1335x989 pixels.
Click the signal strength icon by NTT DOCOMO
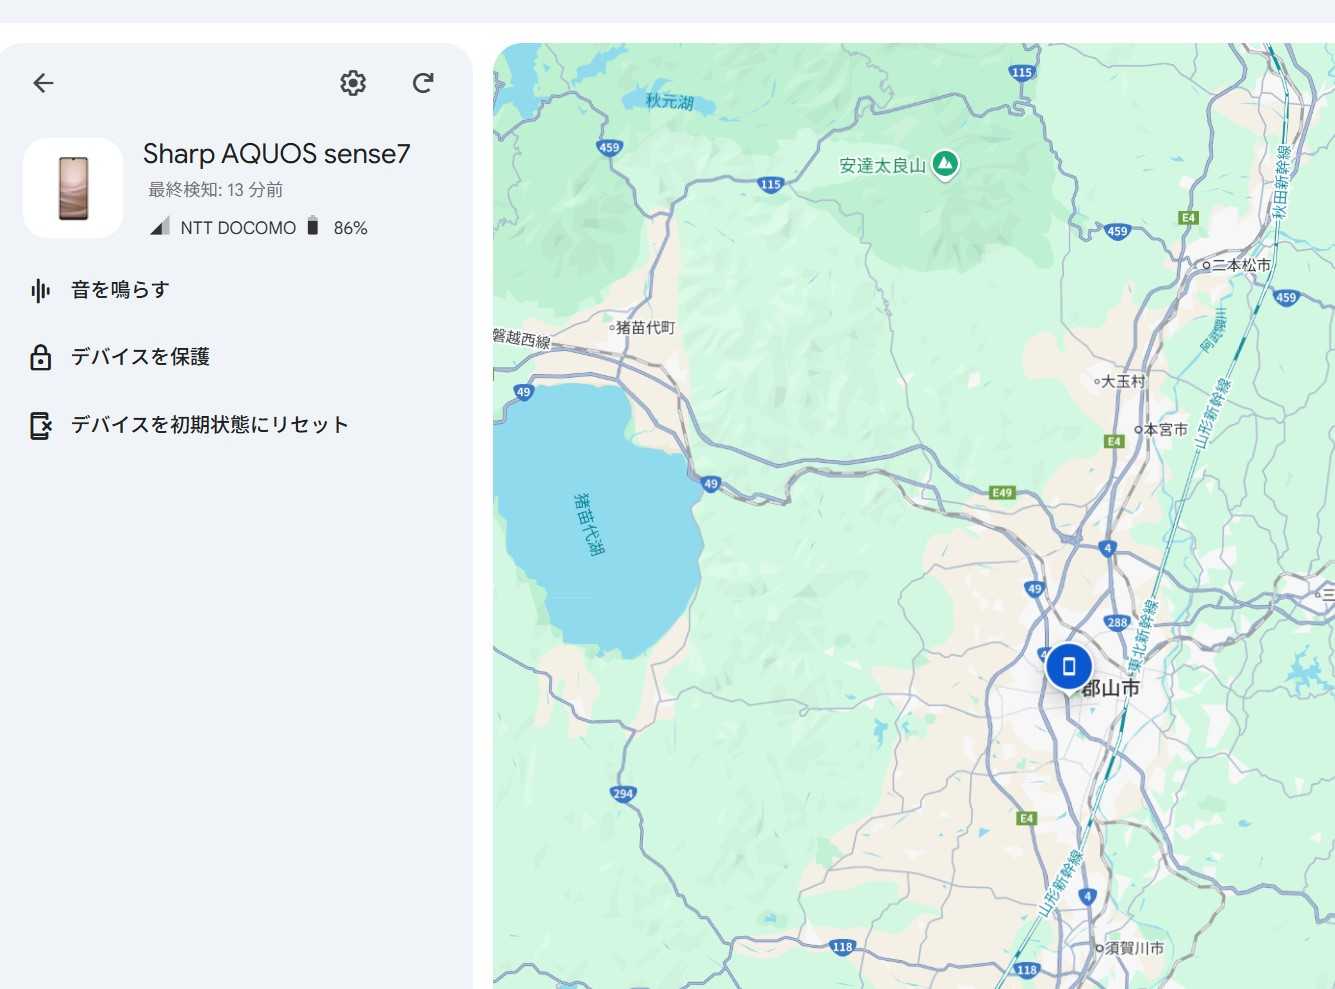pyautogui.click(x=160, y=227)
